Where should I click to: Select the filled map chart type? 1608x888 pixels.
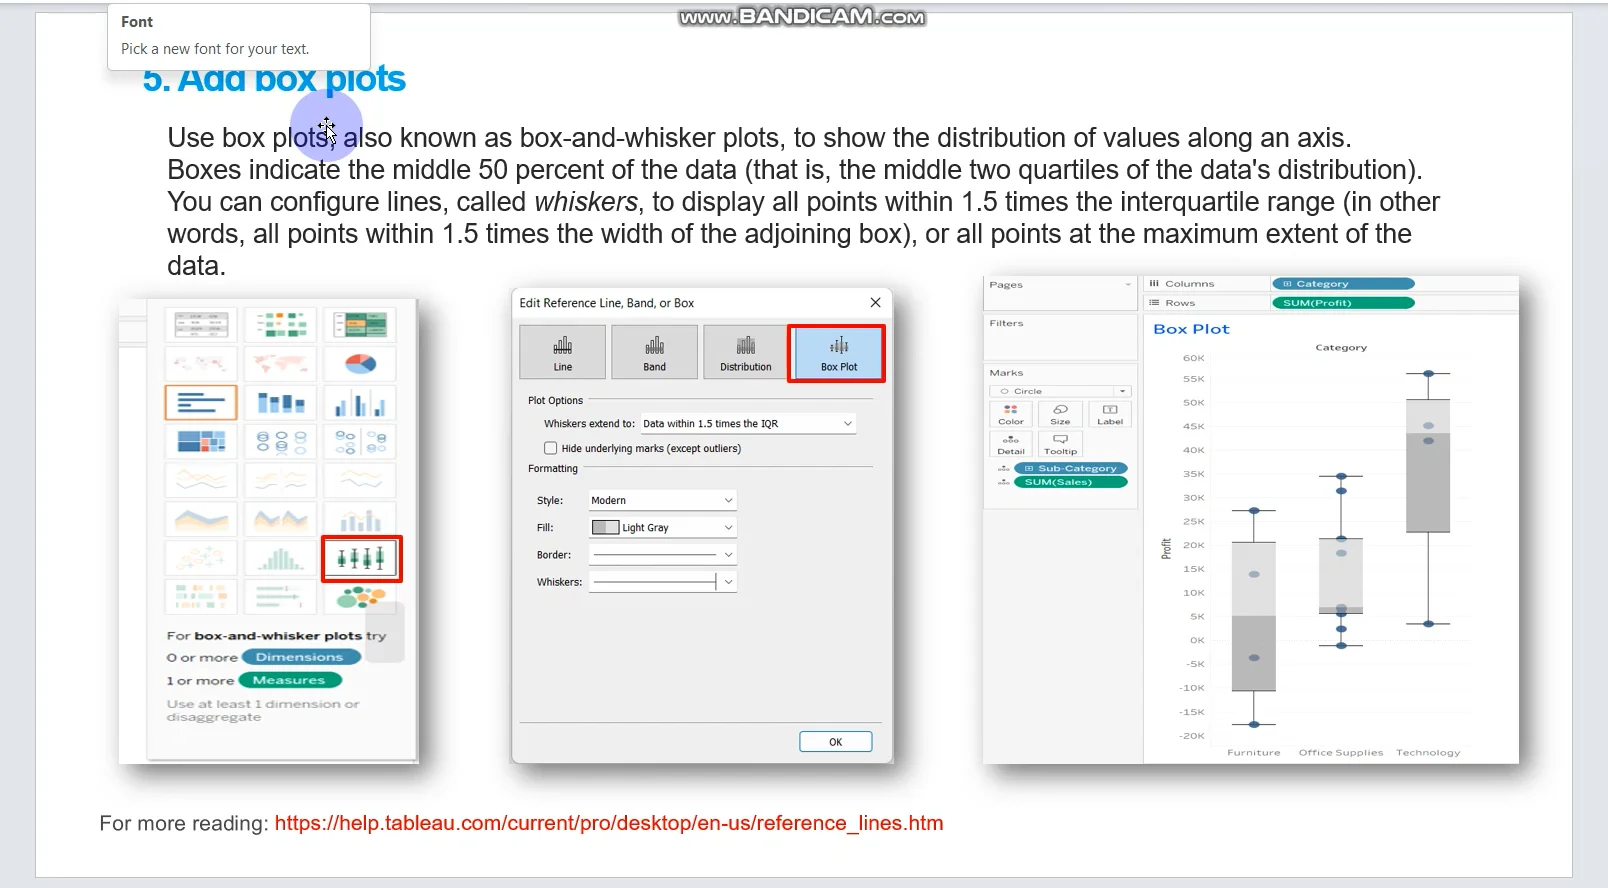(281, 363)
